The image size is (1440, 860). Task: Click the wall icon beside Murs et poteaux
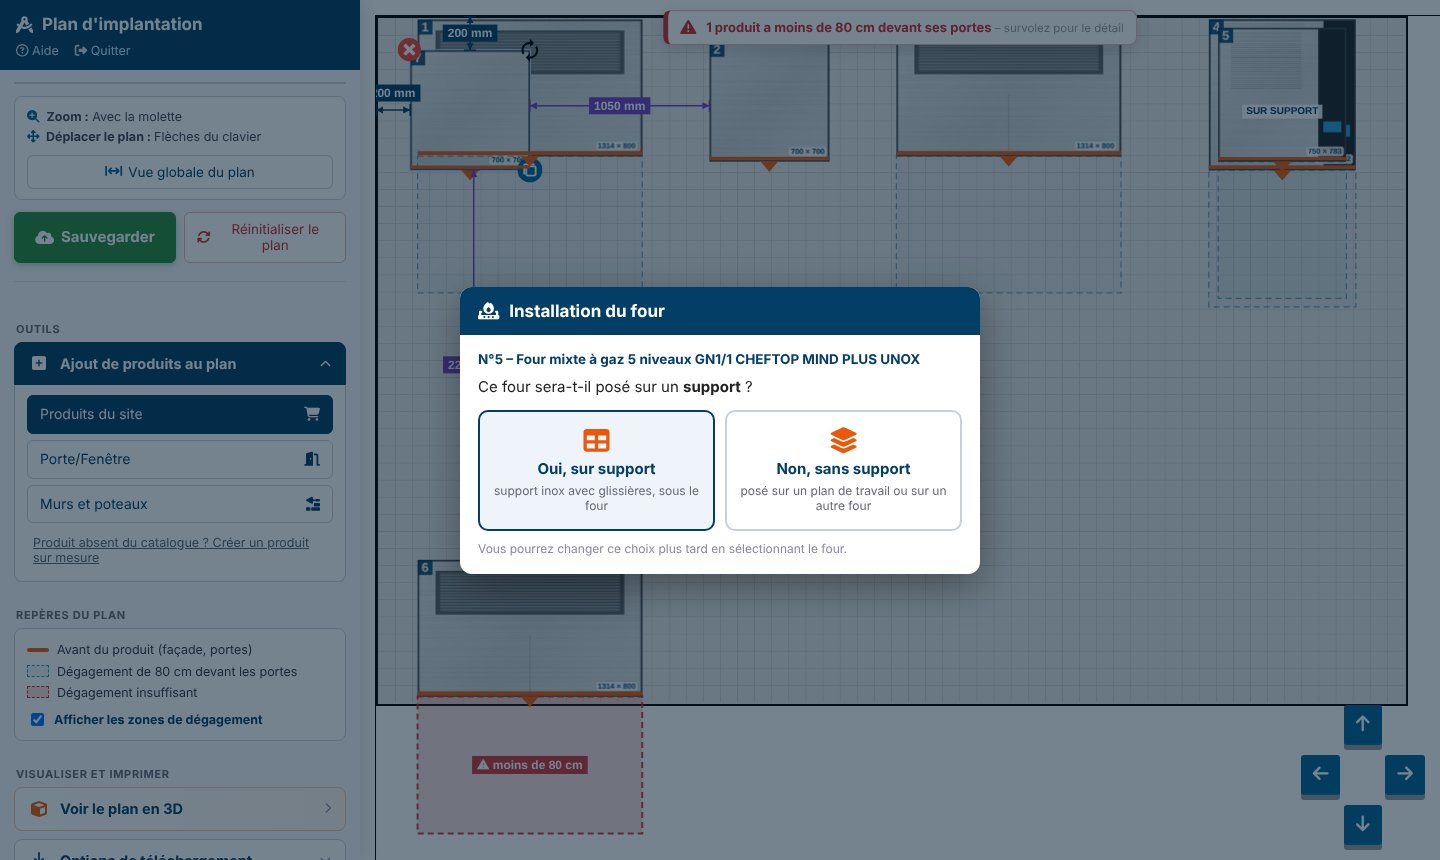click(313, 504)
